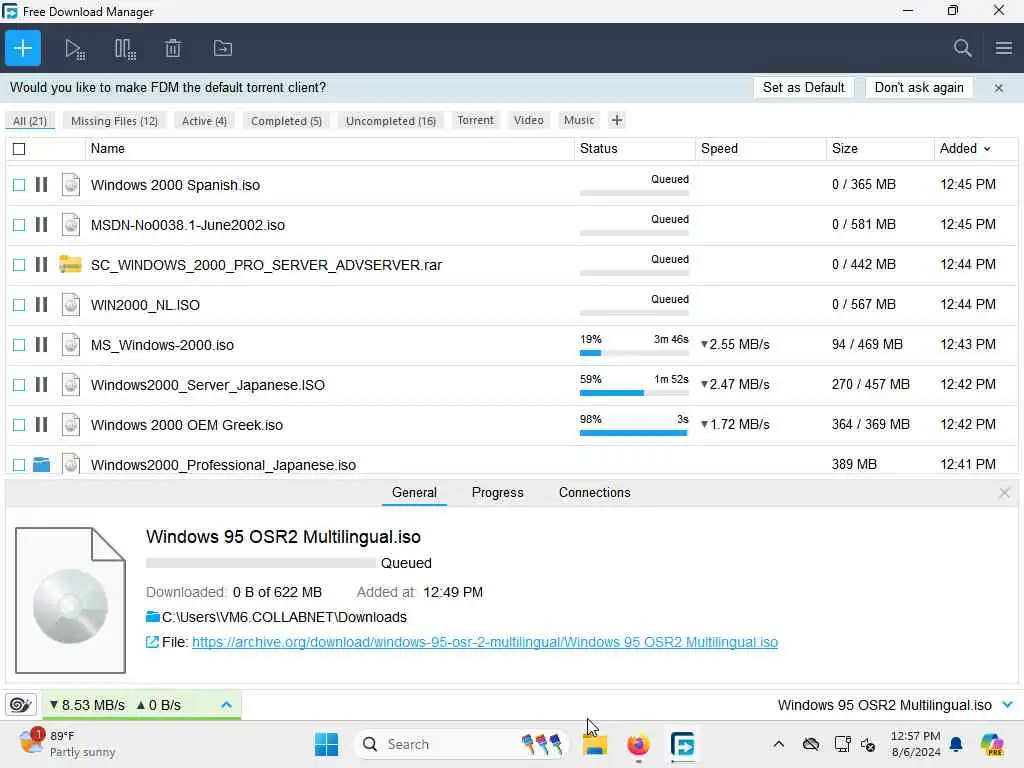The width and height of the screenshot is (1024, 768).
Task: Click the pause selected downloads toolbar icon
Action: (125, 49)
